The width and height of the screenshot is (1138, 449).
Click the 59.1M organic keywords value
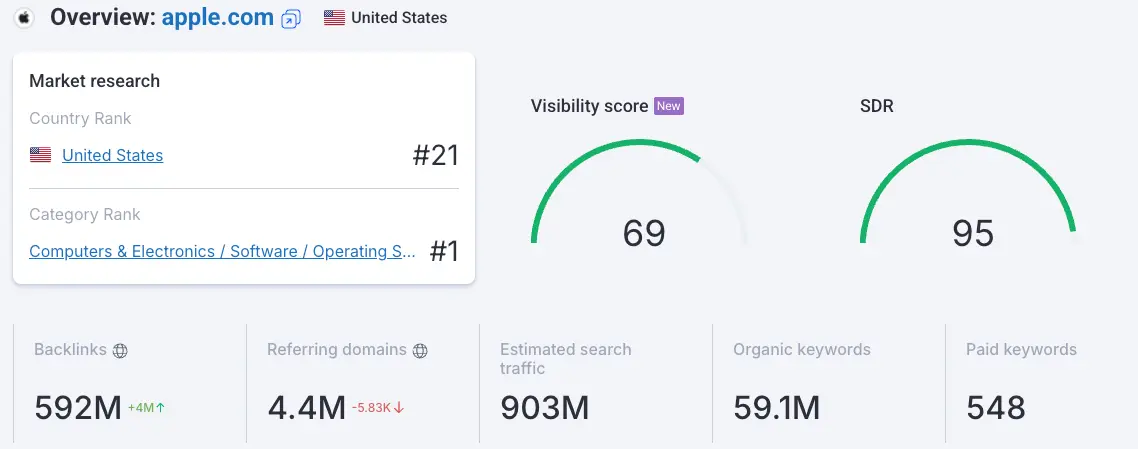776,407
